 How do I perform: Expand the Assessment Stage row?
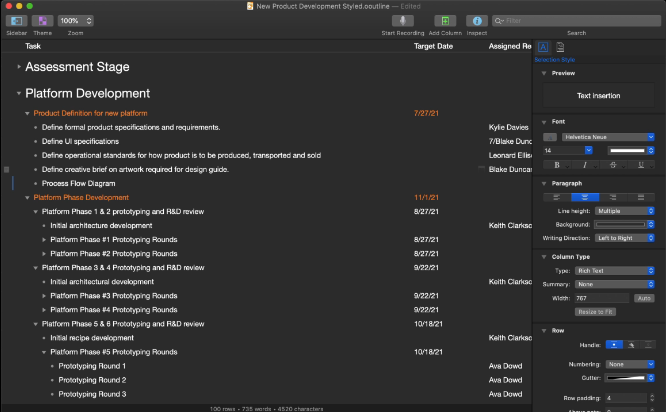point(19,67)
